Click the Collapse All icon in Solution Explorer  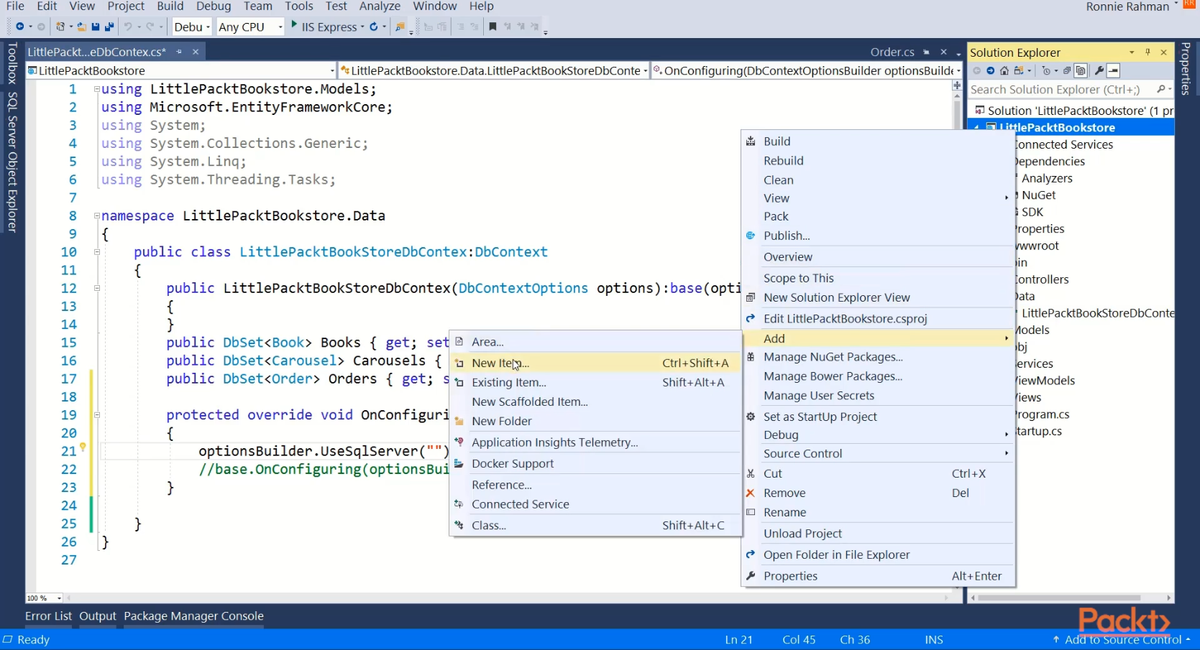click(1066, 71)
